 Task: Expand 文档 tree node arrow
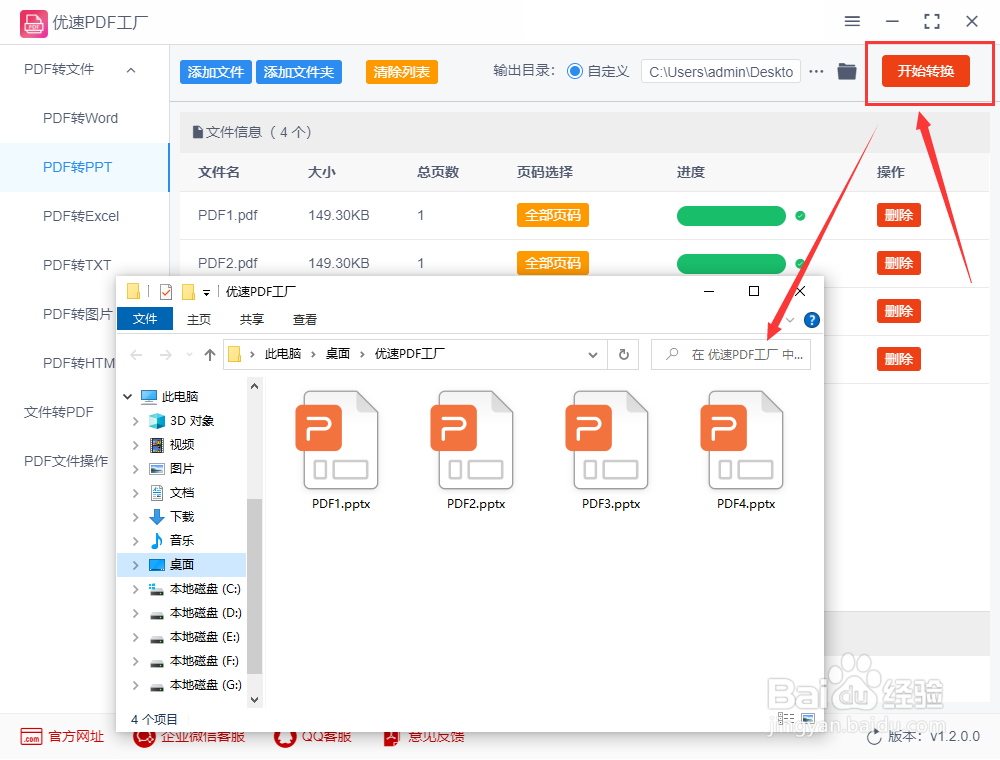[x=135, y=493]
